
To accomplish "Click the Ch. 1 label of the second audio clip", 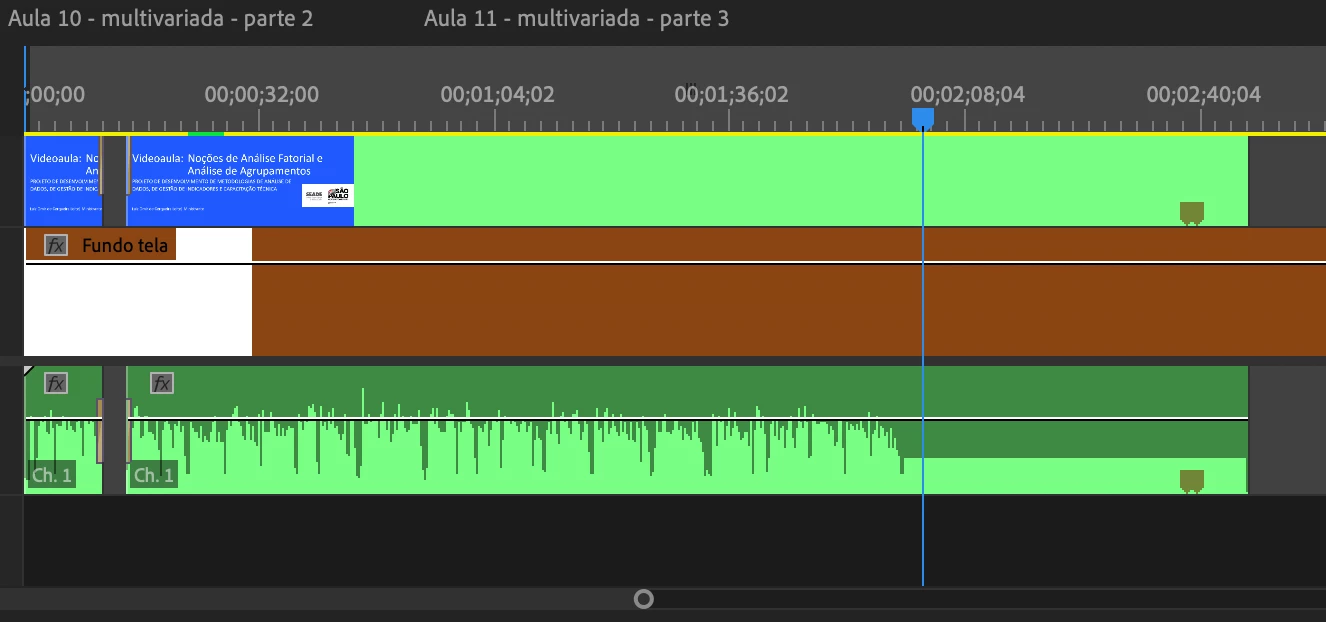I will coord(153,475).
